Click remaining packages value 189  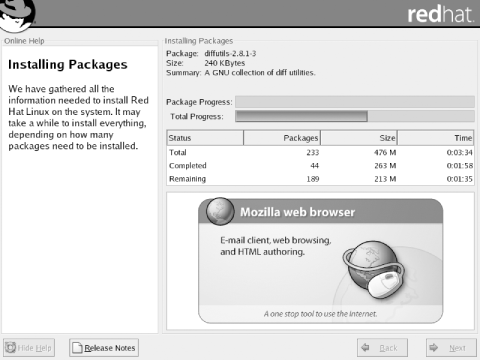[313, 179]
